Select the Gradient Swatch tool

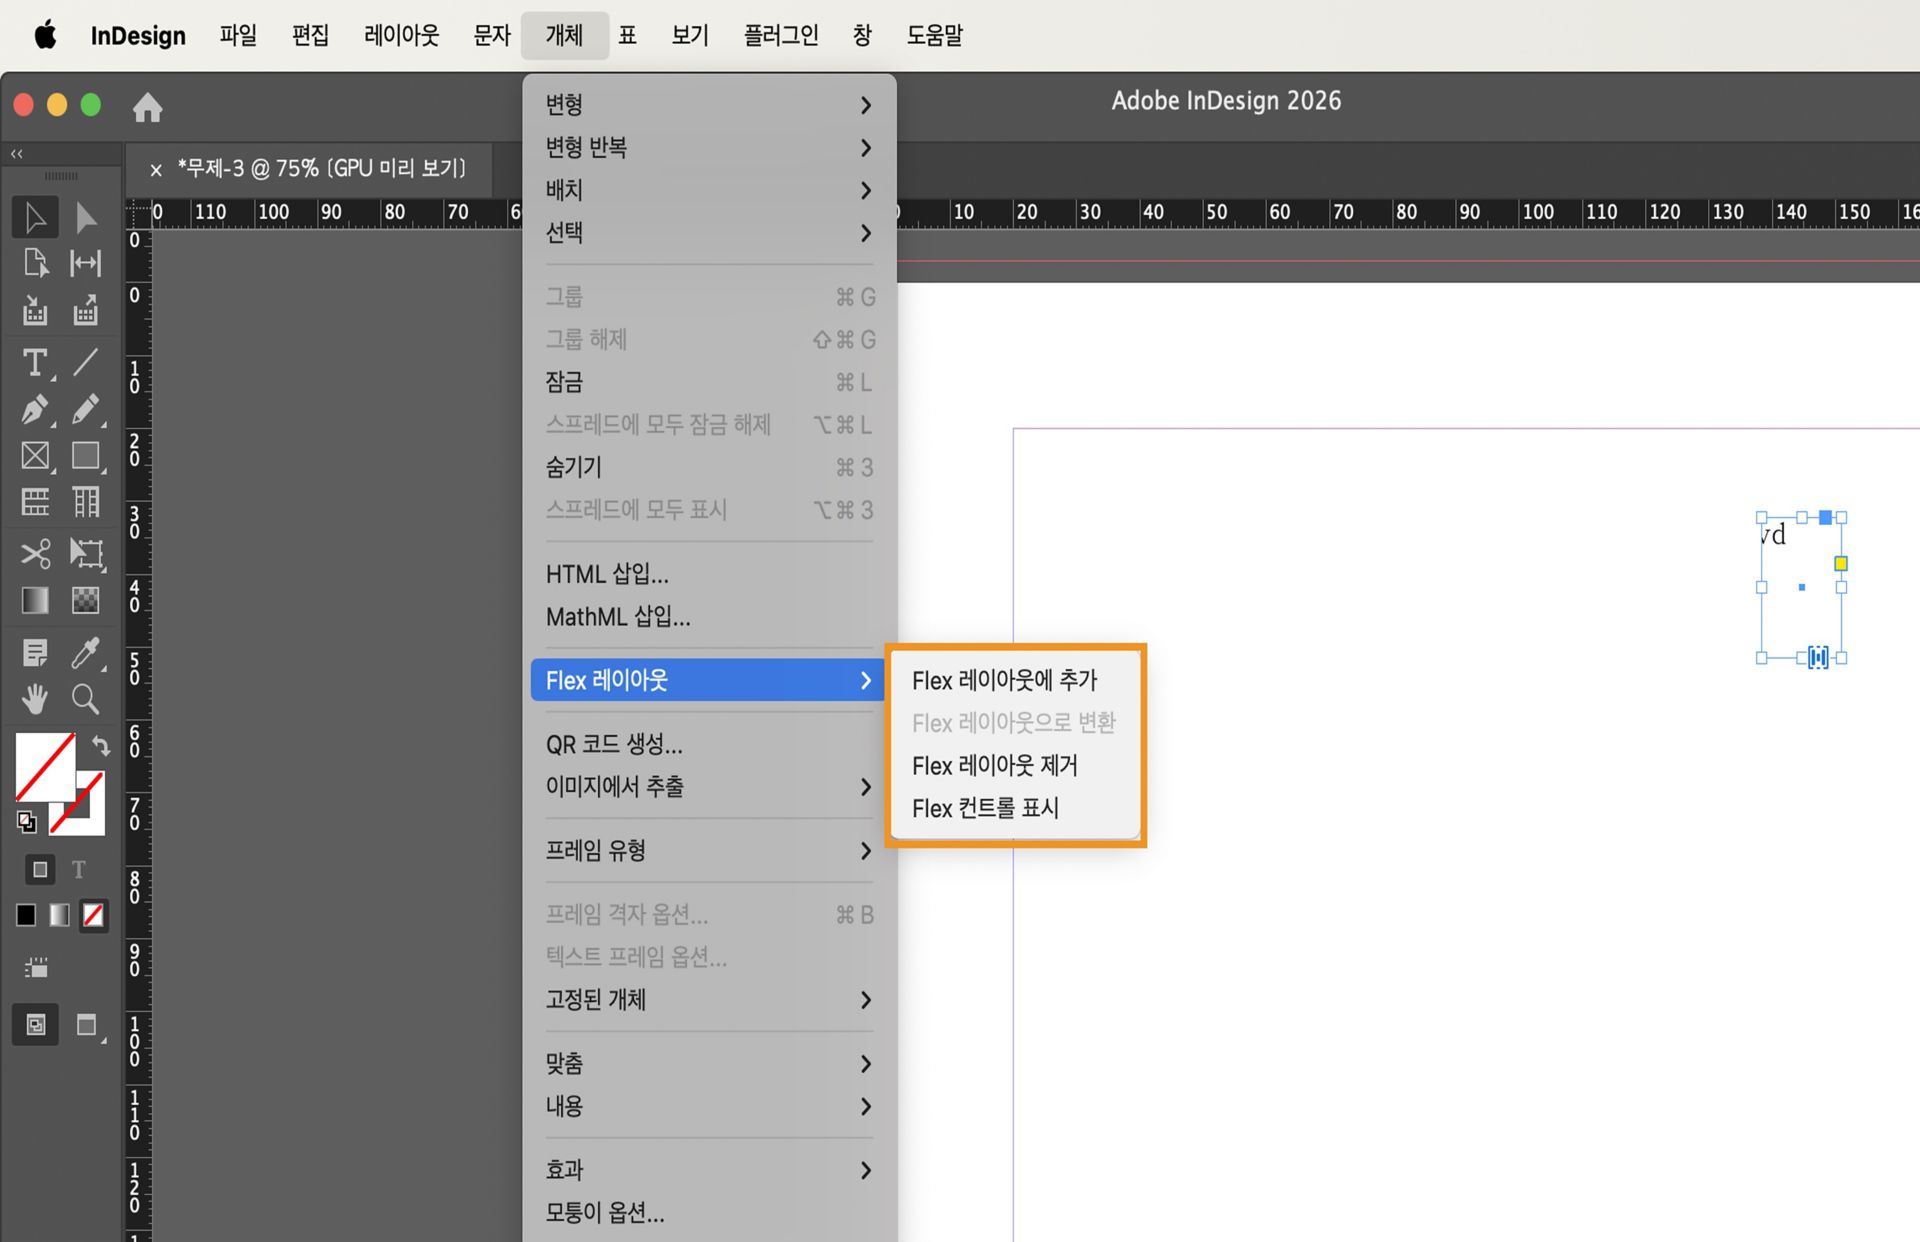[34, 600]
